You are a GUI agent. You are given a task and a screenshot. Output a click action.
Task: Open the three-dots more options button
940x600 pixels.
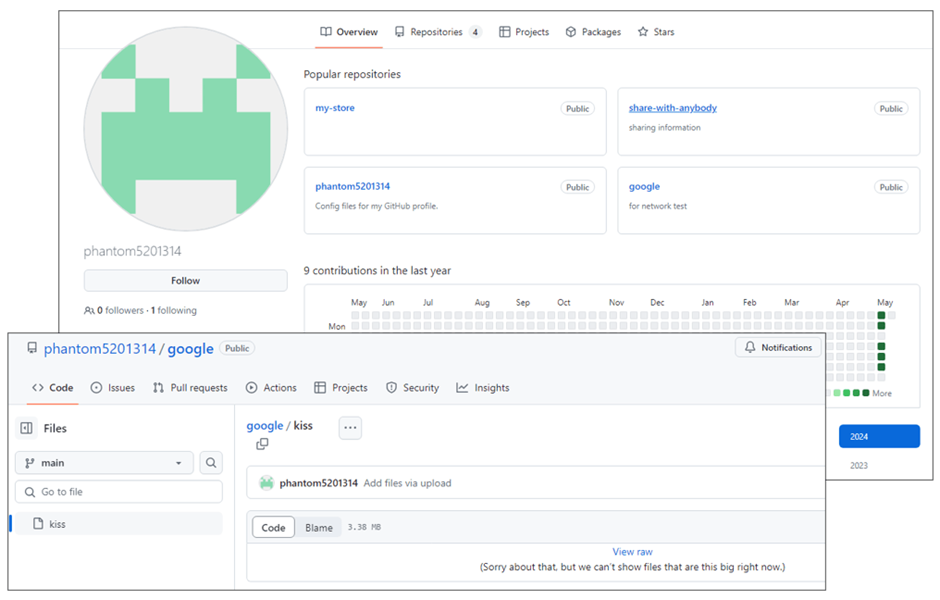pyautogui.click(x=350, y=428)
